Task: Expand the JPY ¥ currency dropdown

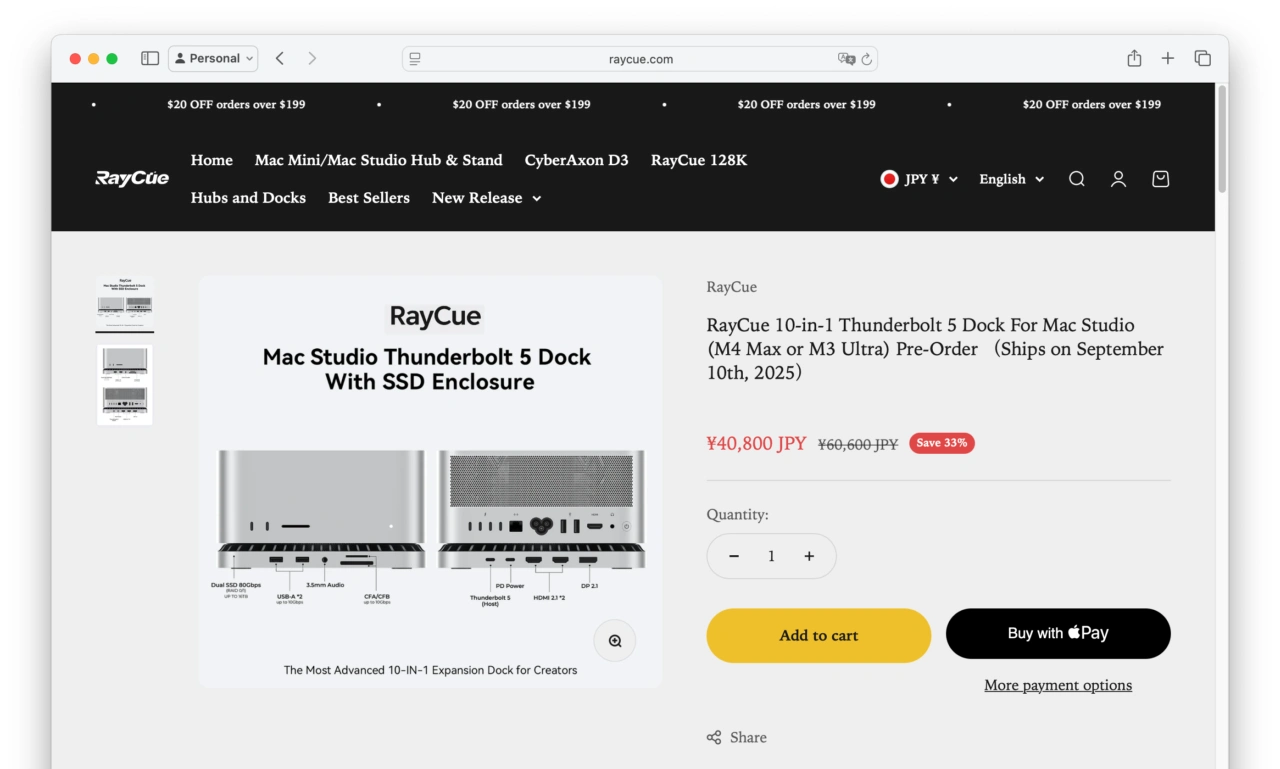Action: pos(920,179)
